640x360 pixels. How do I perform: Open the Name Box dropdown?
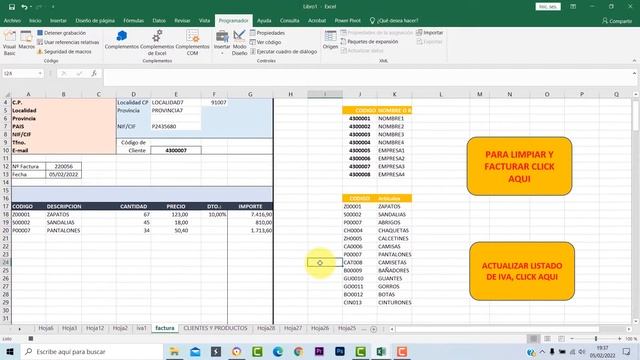pos(40,73)
